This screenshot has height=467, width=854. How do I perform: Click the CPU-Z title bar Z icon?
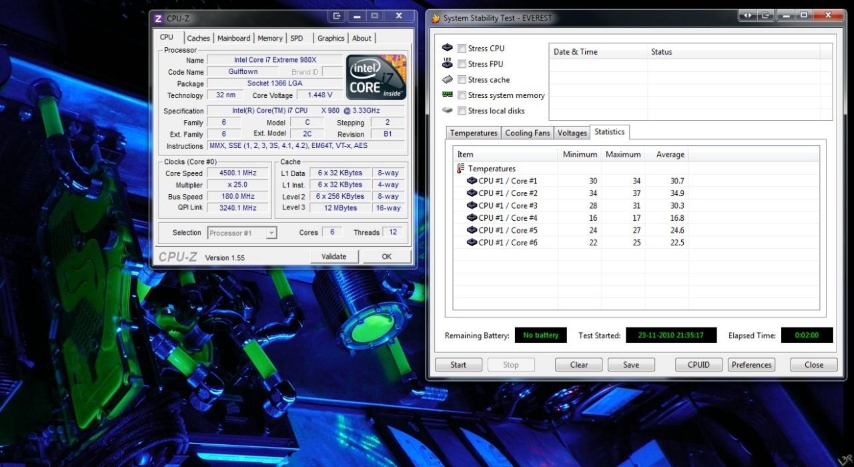point(158,19)
